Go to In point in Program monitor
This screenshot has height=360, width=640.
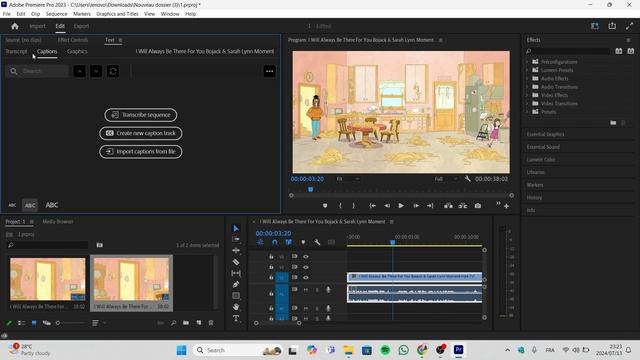tap(373, 206)
